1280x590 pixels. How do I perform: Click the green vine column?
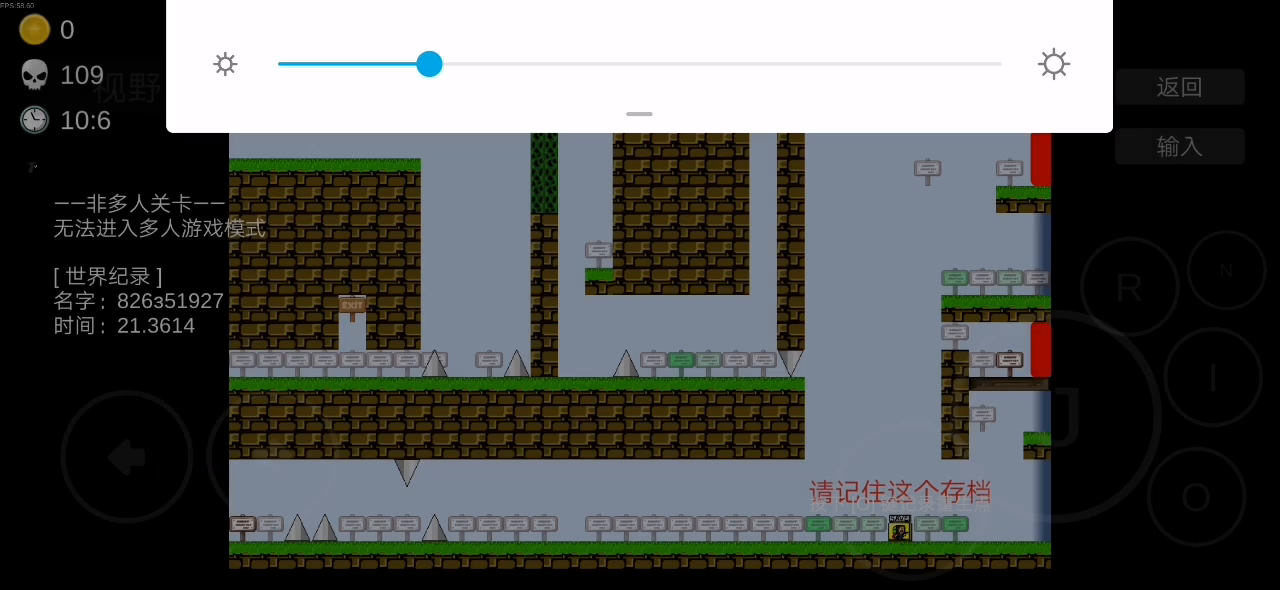(544, 172)
